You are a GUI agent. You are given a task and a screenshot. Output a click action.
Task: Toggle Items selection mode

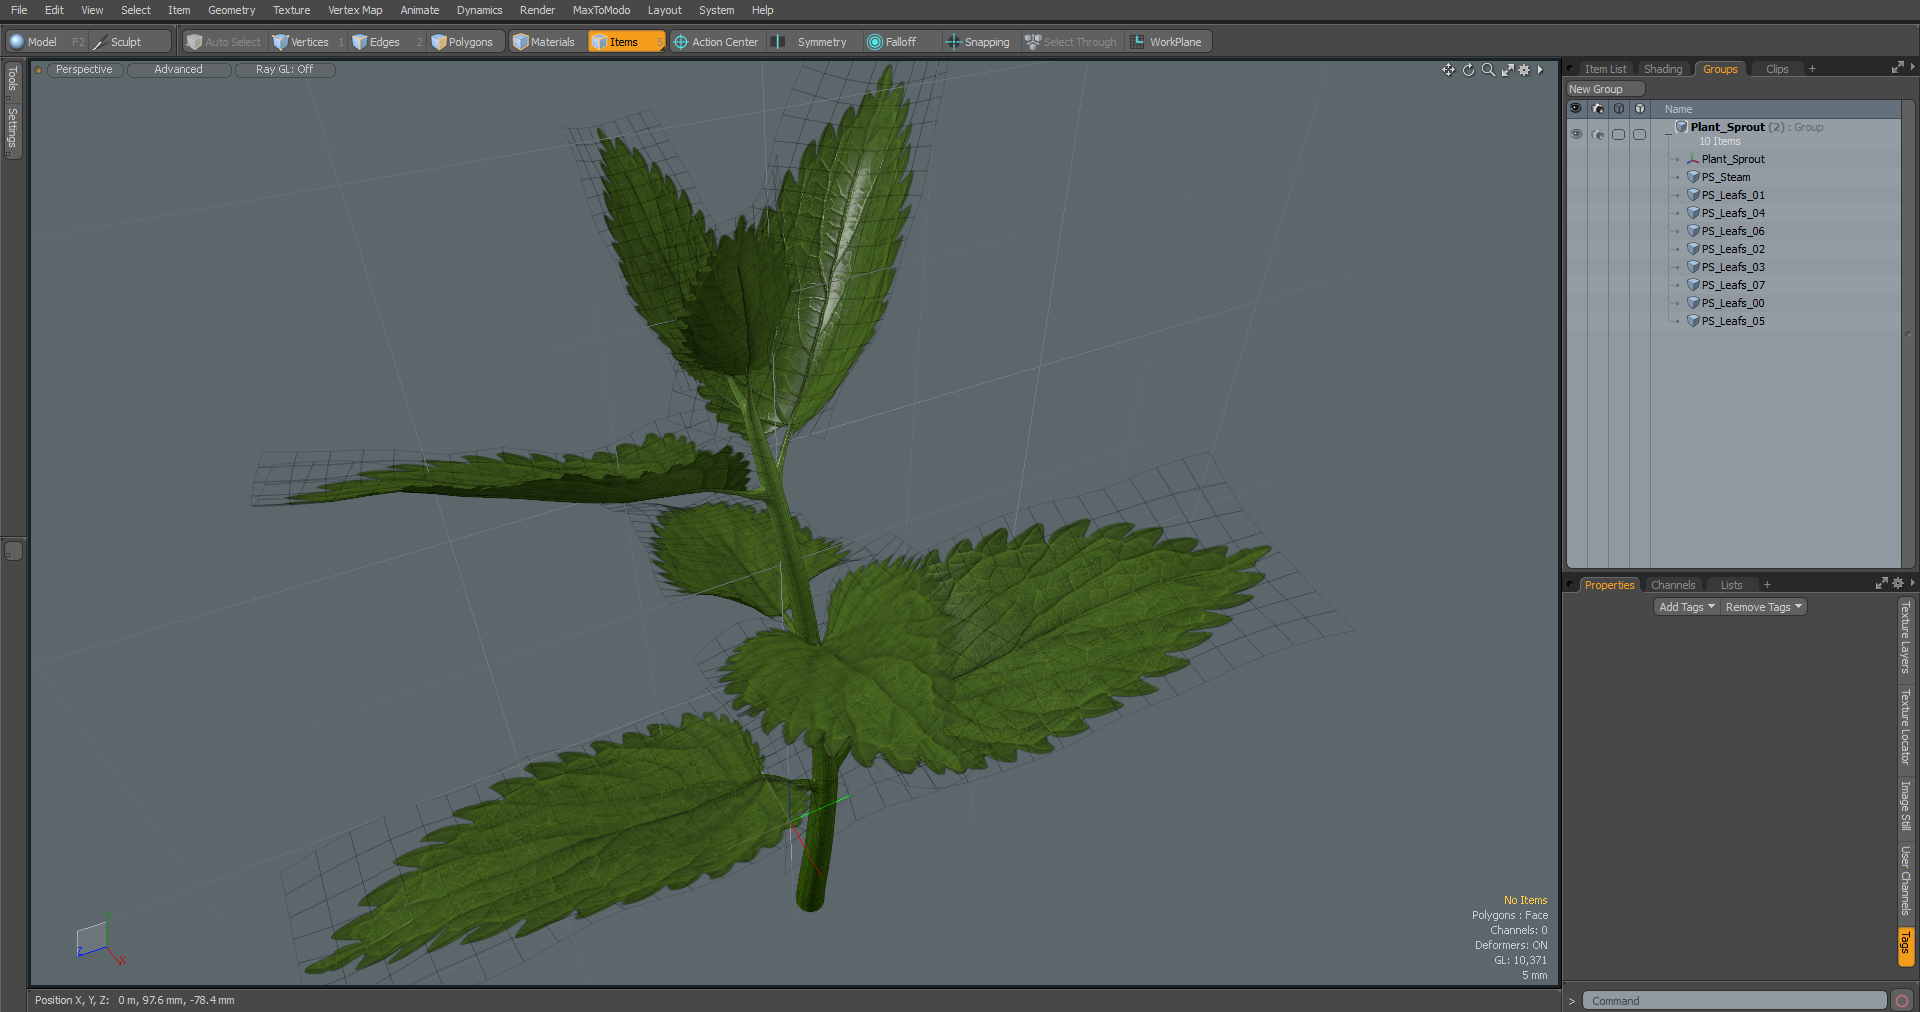coord(625,42)
